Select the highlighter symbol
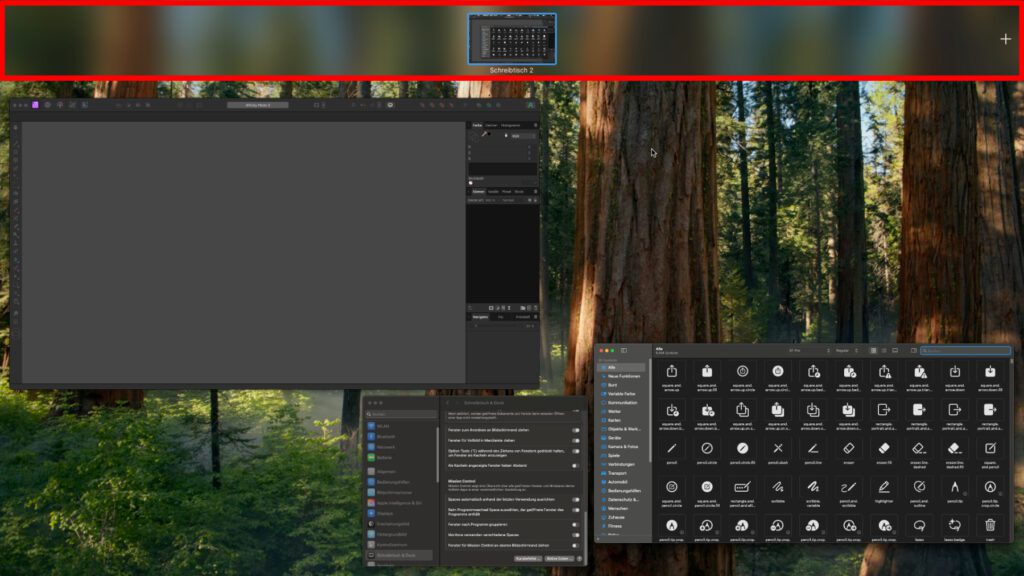Viewport: 1024px width, 576px height. pyautogui.click(x=884, y=487)
